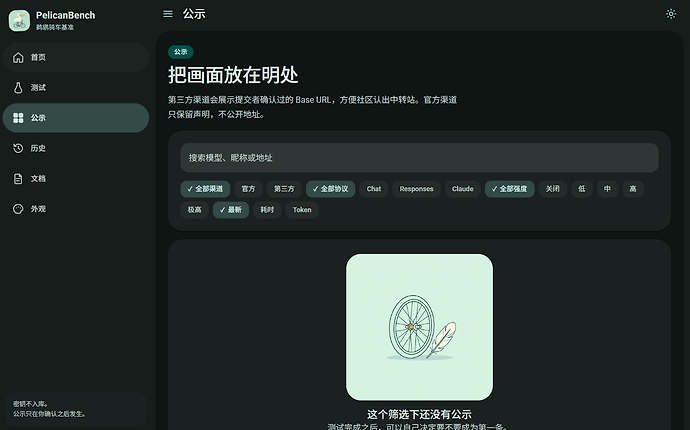
Task: Toggle the hamburger menu icon
Action: [x=168, y=14]
